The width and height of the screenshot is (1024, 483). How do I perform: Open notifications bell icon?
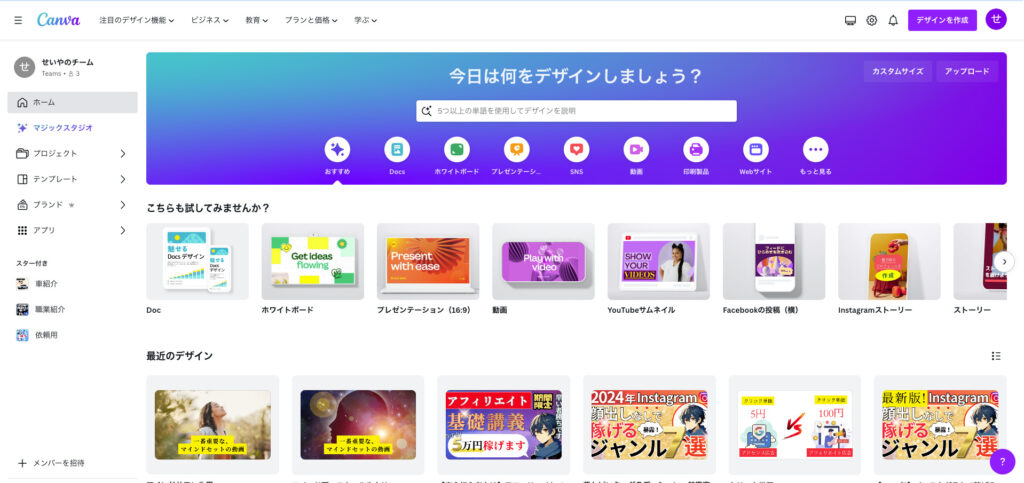point(893,20)
